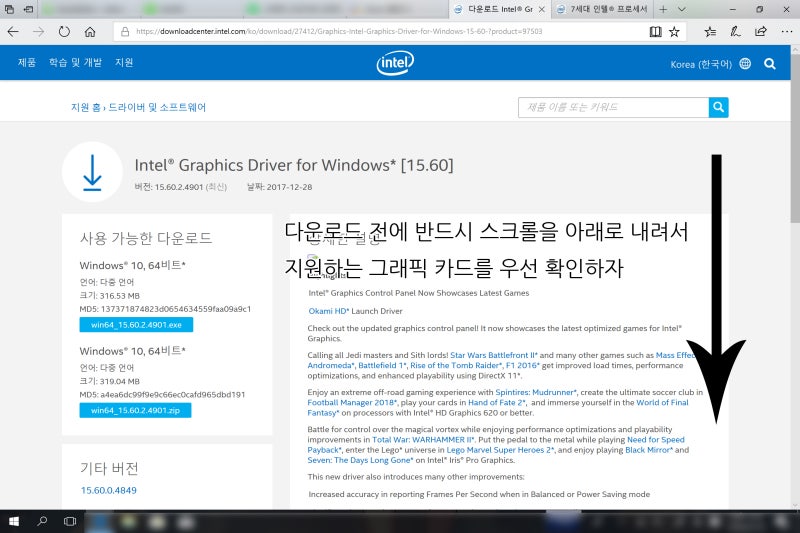Click the 날짜: 2017-12-28 text

tap(280, 187)
